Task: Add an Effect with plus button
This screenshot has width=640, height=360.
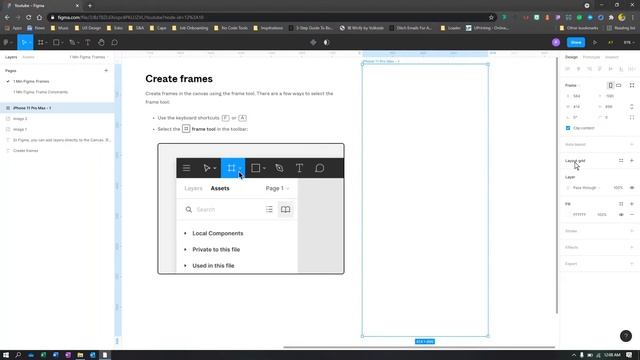Action: 632,247
